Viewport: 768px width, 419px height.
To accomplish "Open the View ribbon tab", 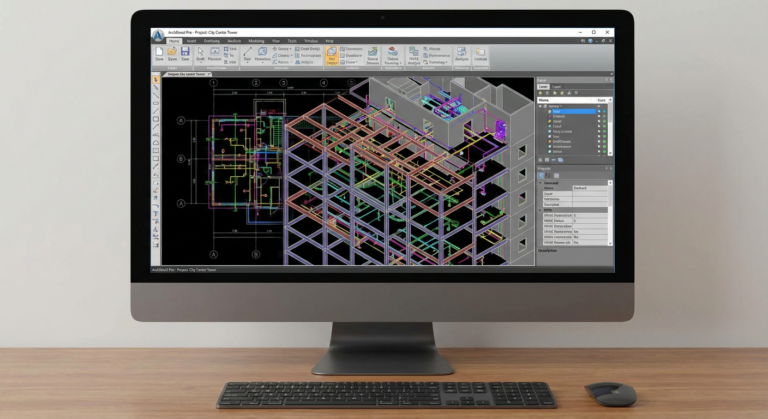I will tap(276, 41).
